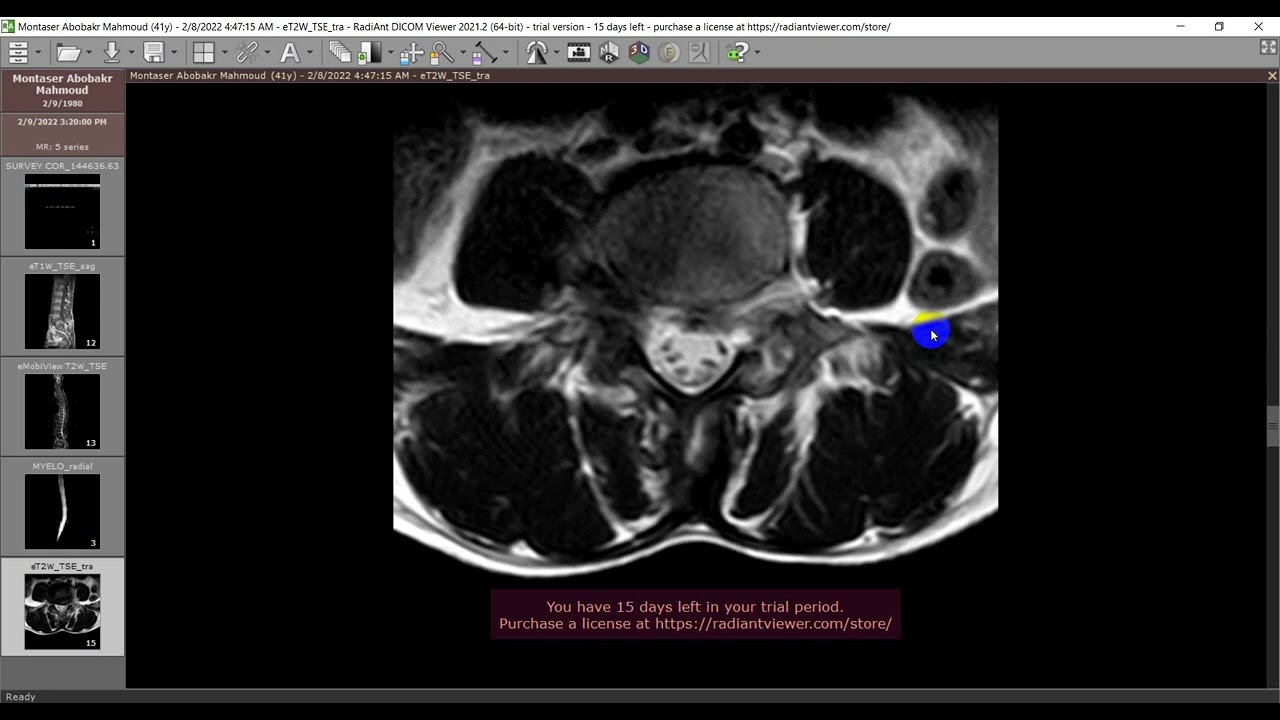Expand the Save/export dropdown arrow
Viewport: 1280px width, 720px height.
click(x=174, y=52)
